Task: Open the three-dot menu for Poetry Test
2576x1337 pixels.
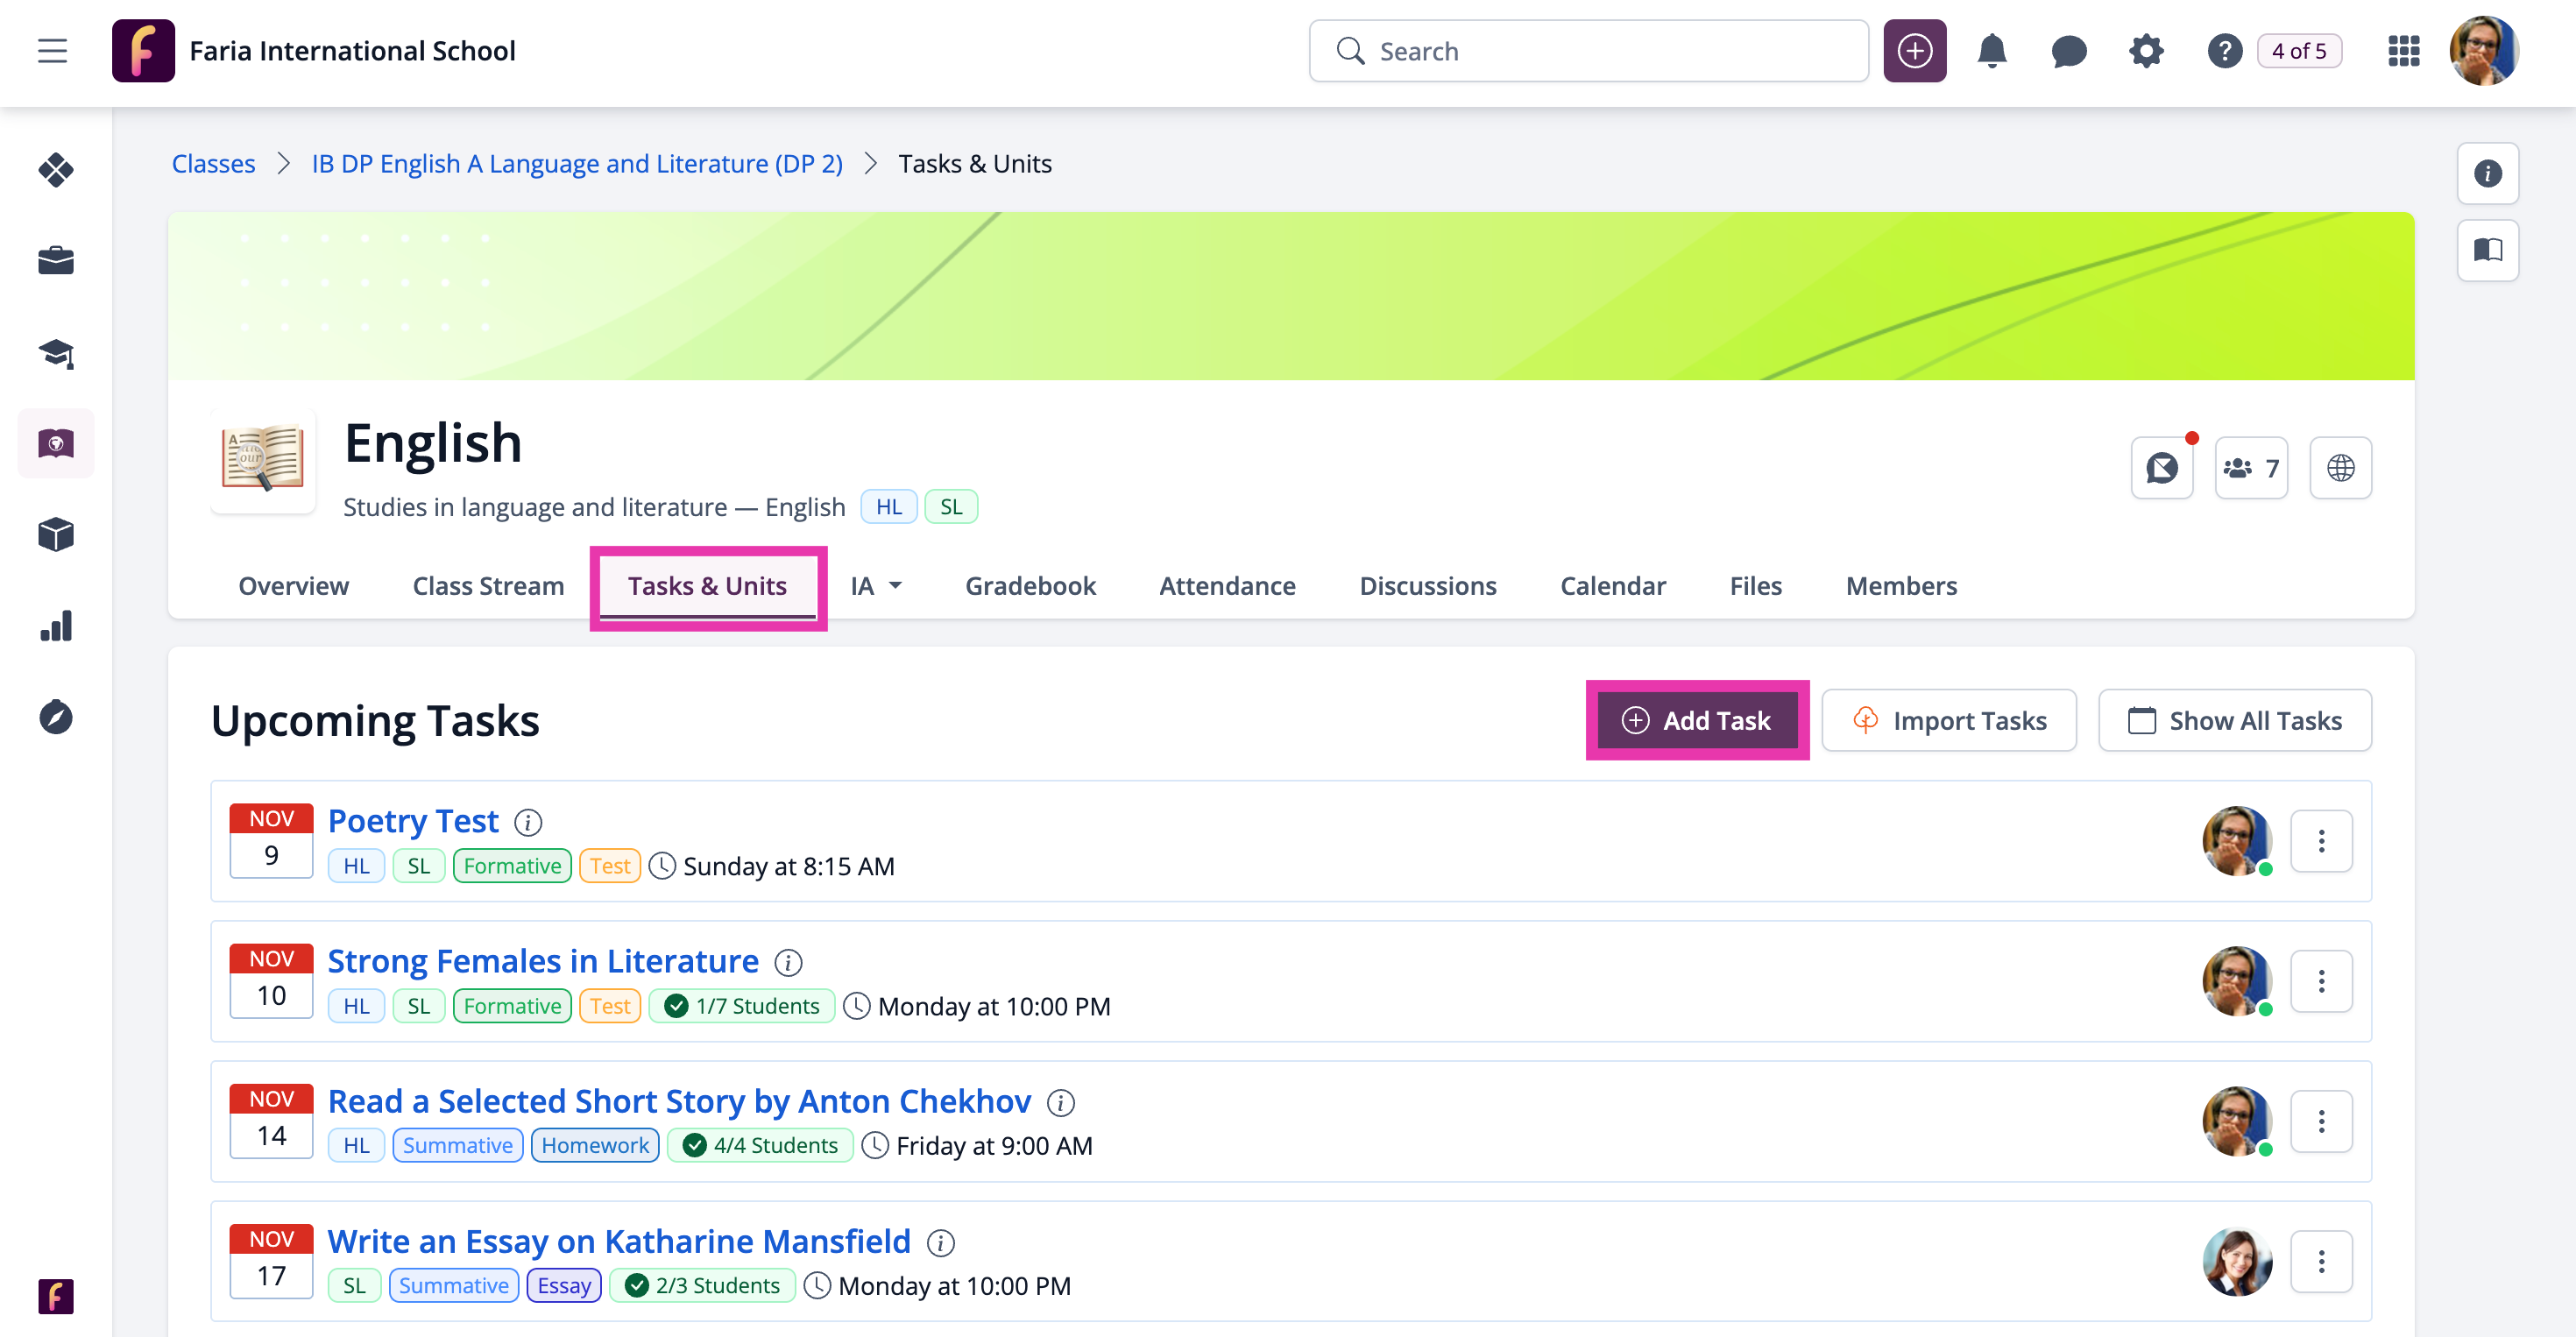Action: click(x=2321, y=841)
